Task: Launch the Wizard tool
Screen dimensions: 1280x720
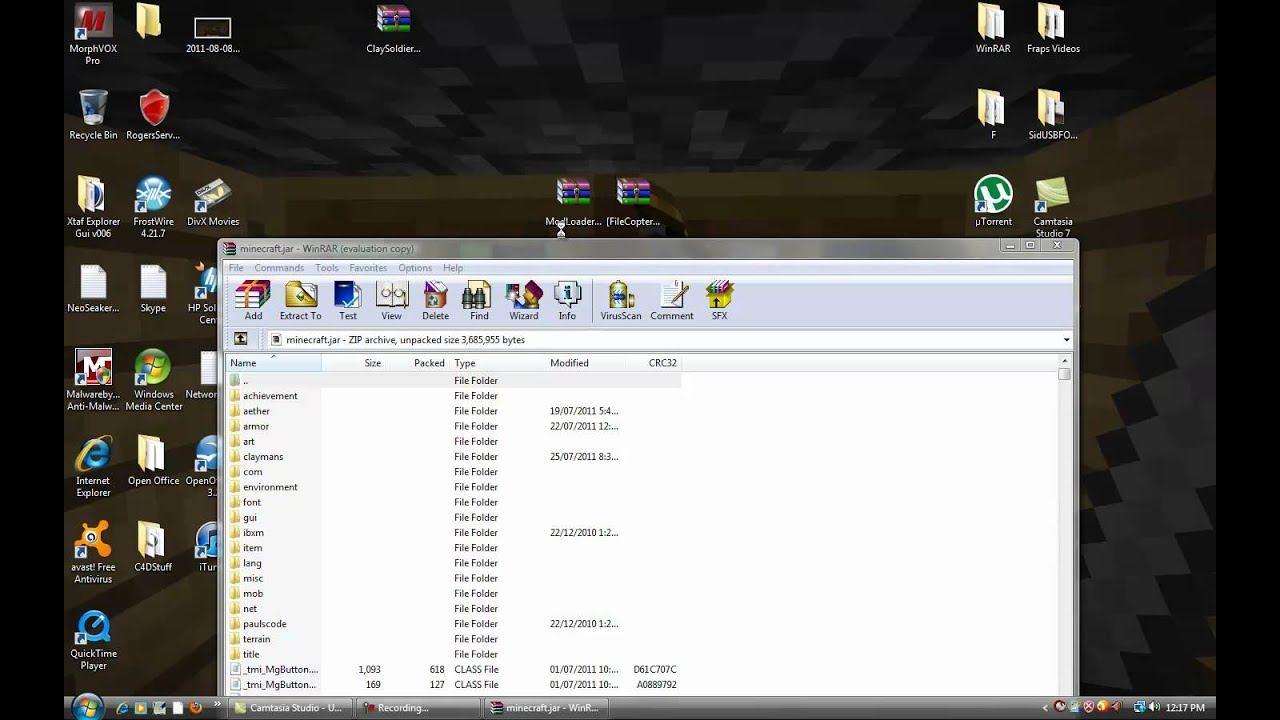Action: [523, 300]
